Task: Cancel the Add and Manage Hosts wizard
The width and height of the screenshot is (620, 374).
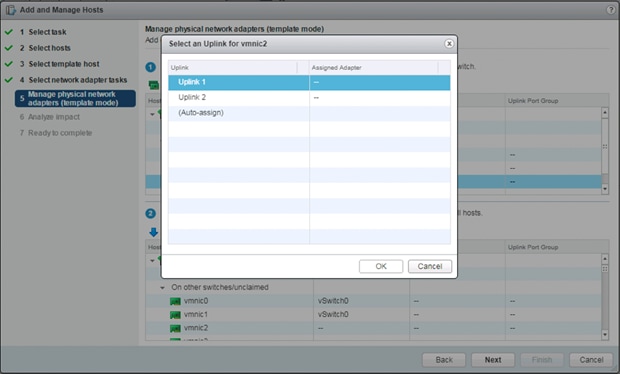Action: click(x=591, y=360)
